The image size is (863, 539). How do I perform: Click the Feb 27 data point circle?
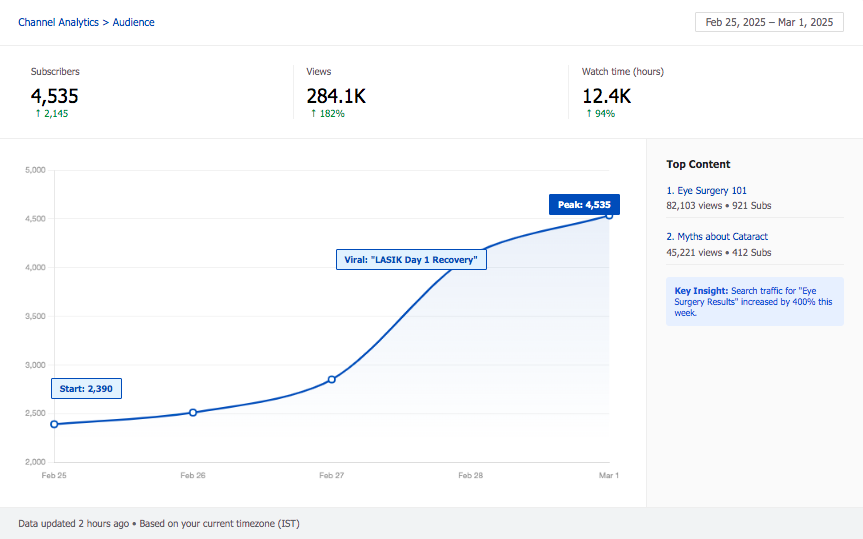(332, 379)
